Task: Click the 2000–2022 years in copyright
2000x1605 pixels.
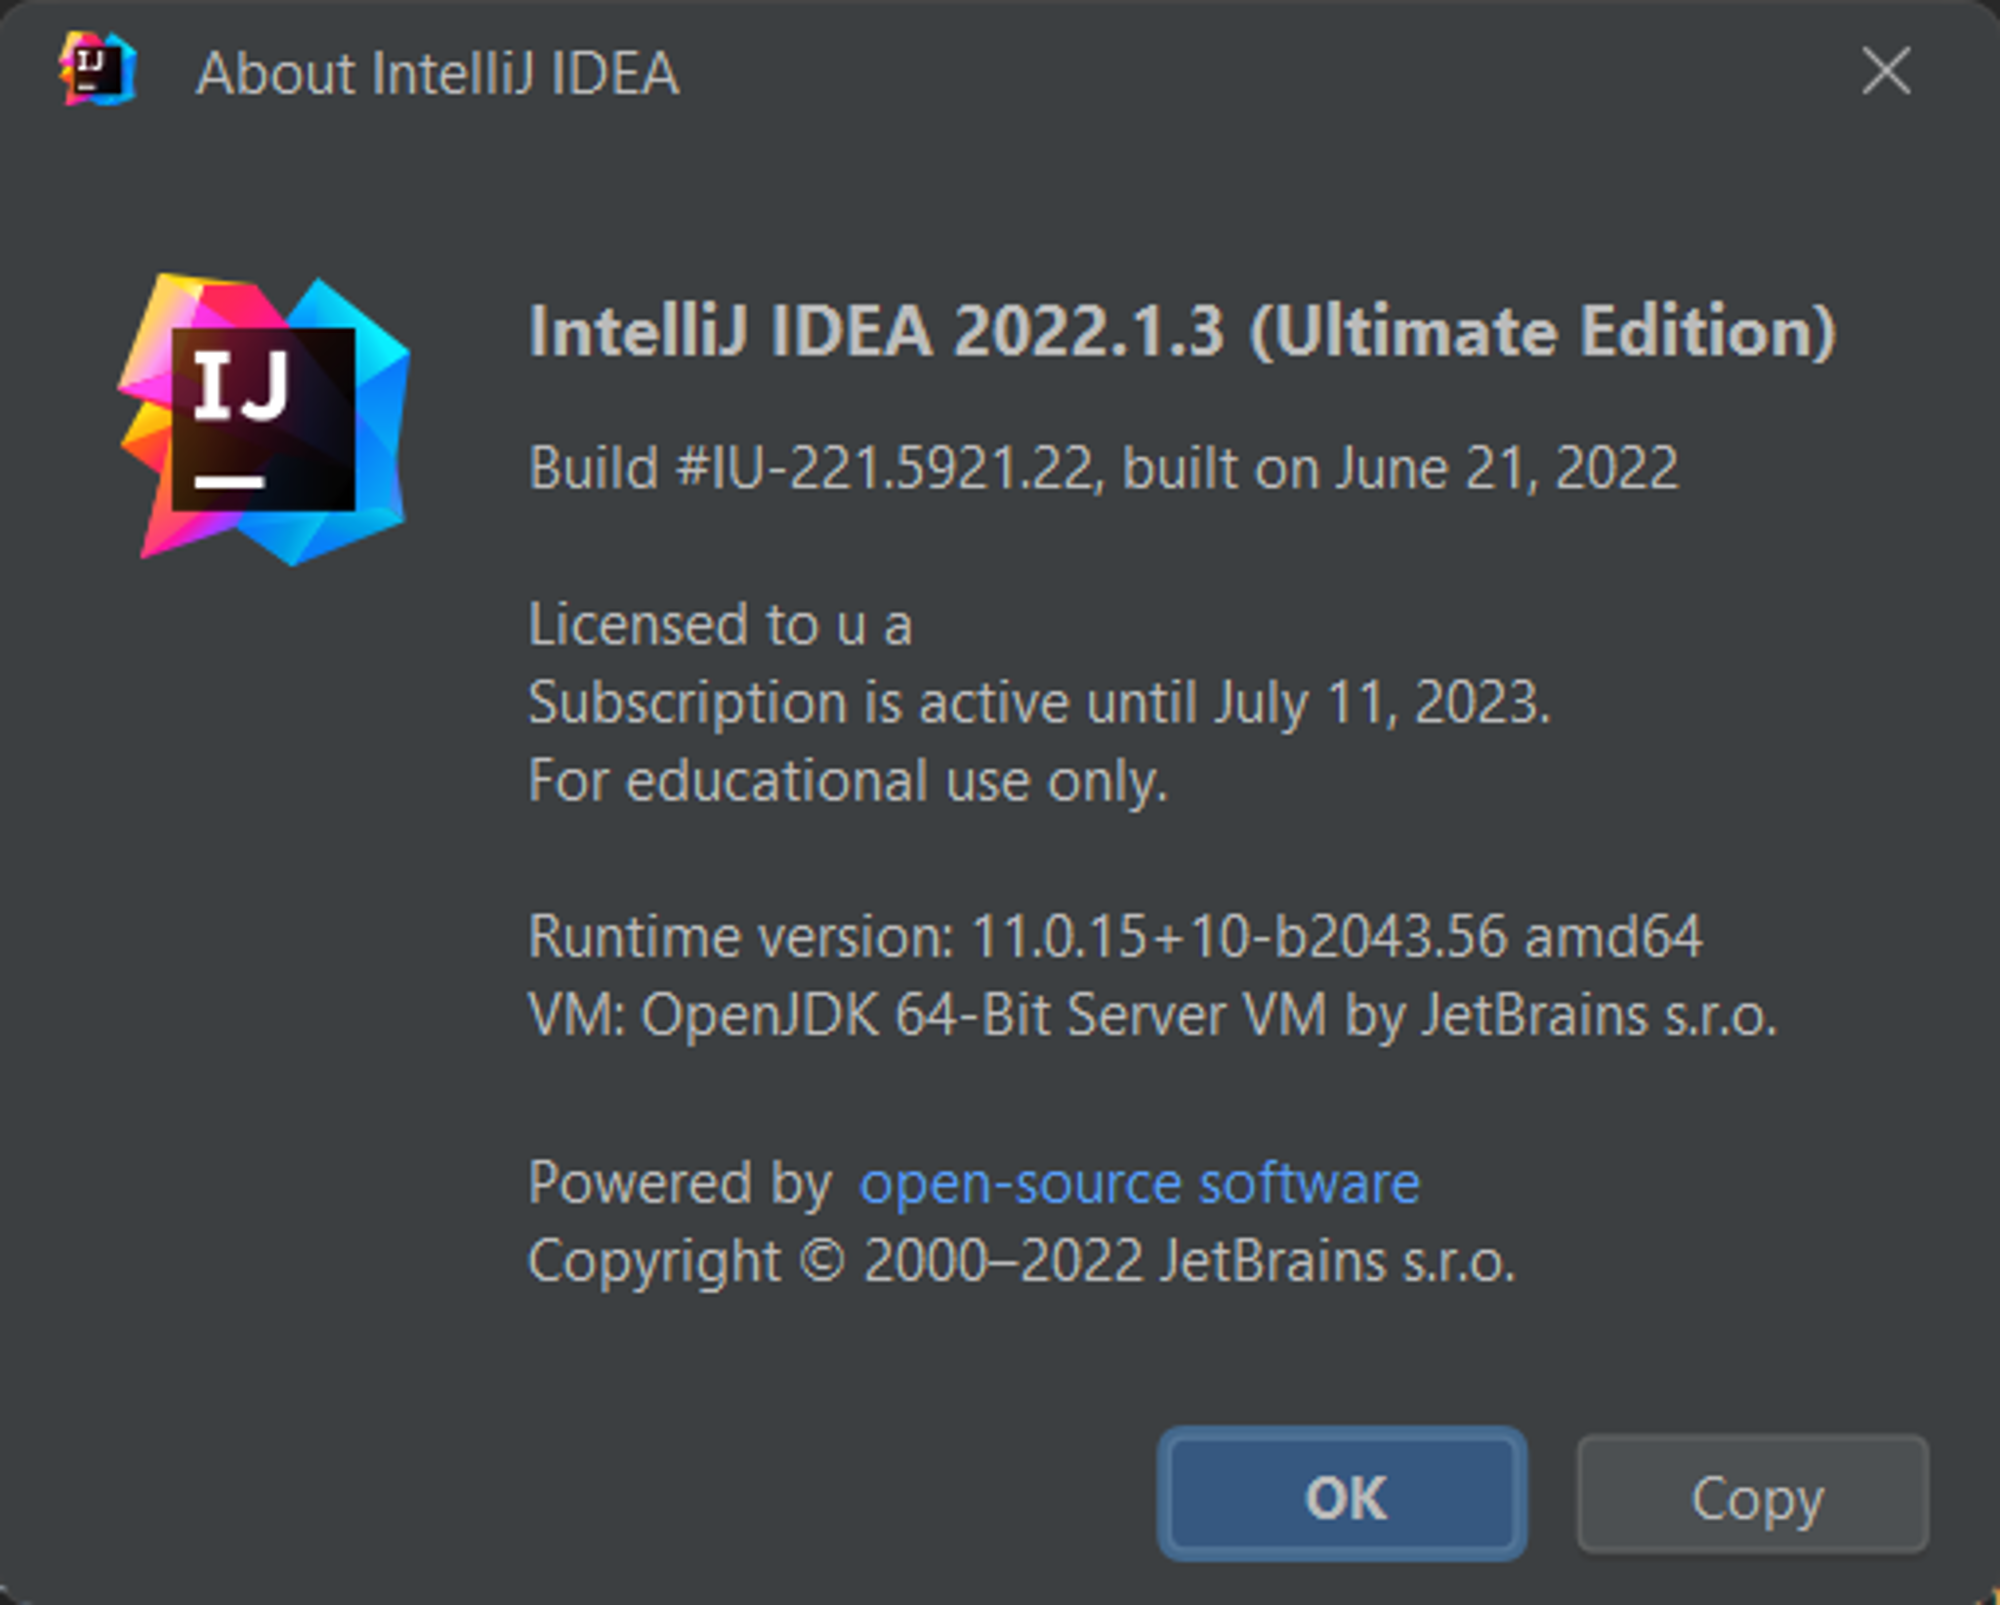Action: pos(1003,1261)
